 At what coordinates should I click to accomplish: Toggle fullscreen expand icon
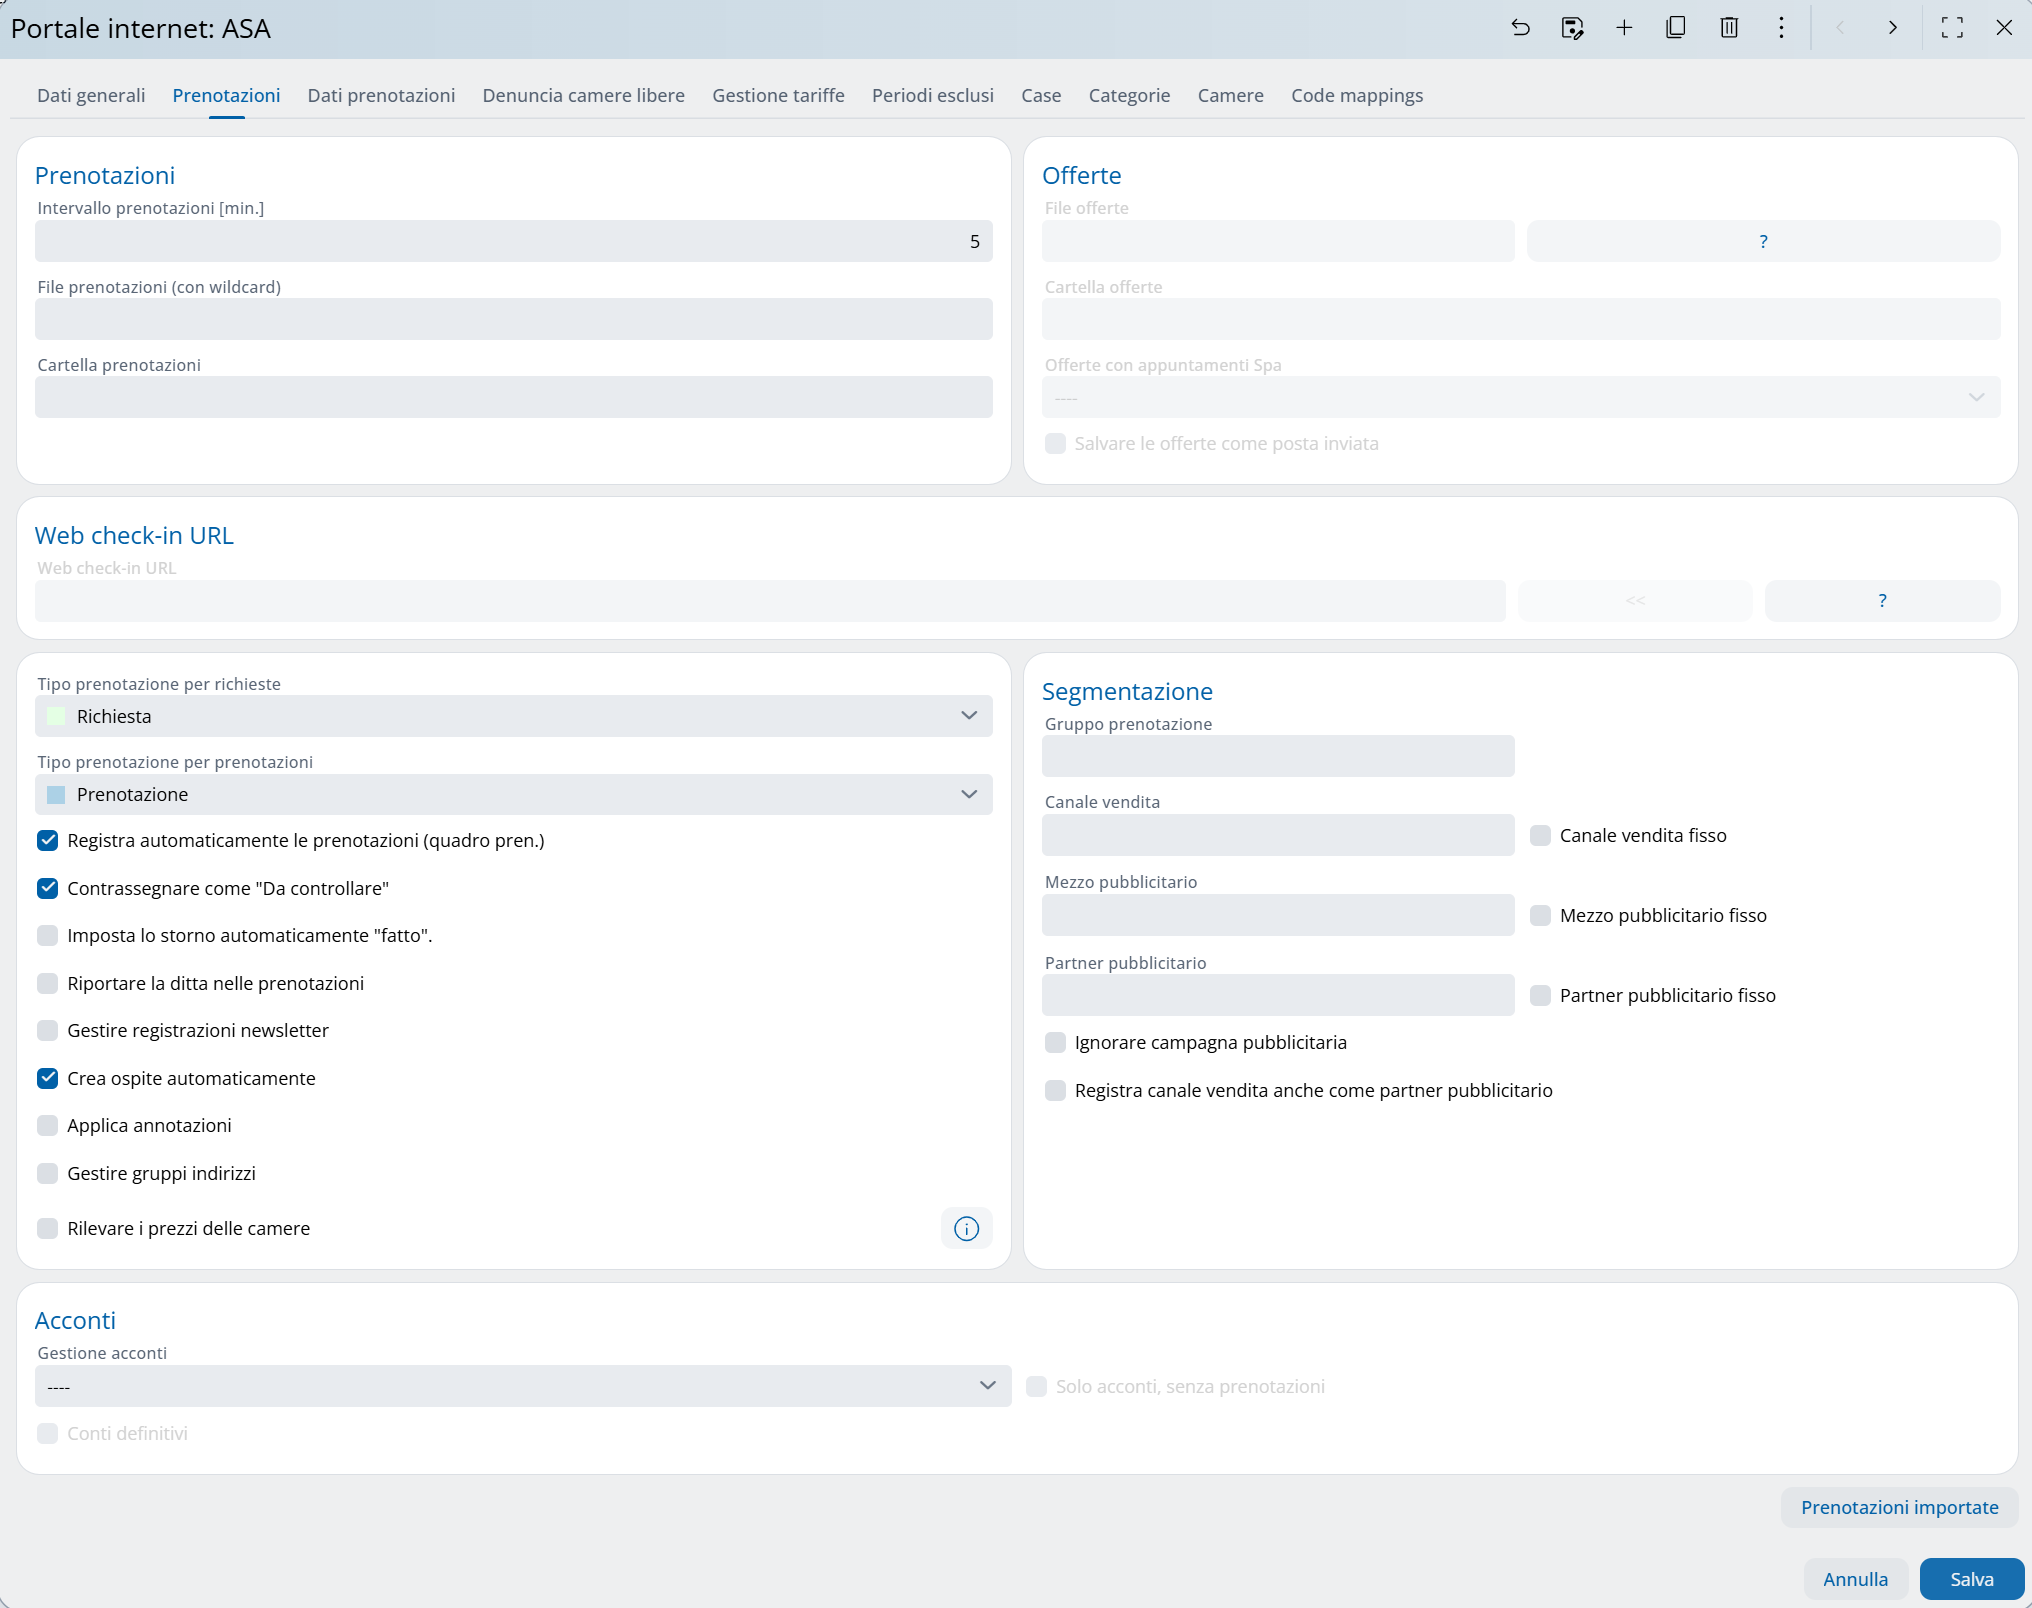[1952, 28]
